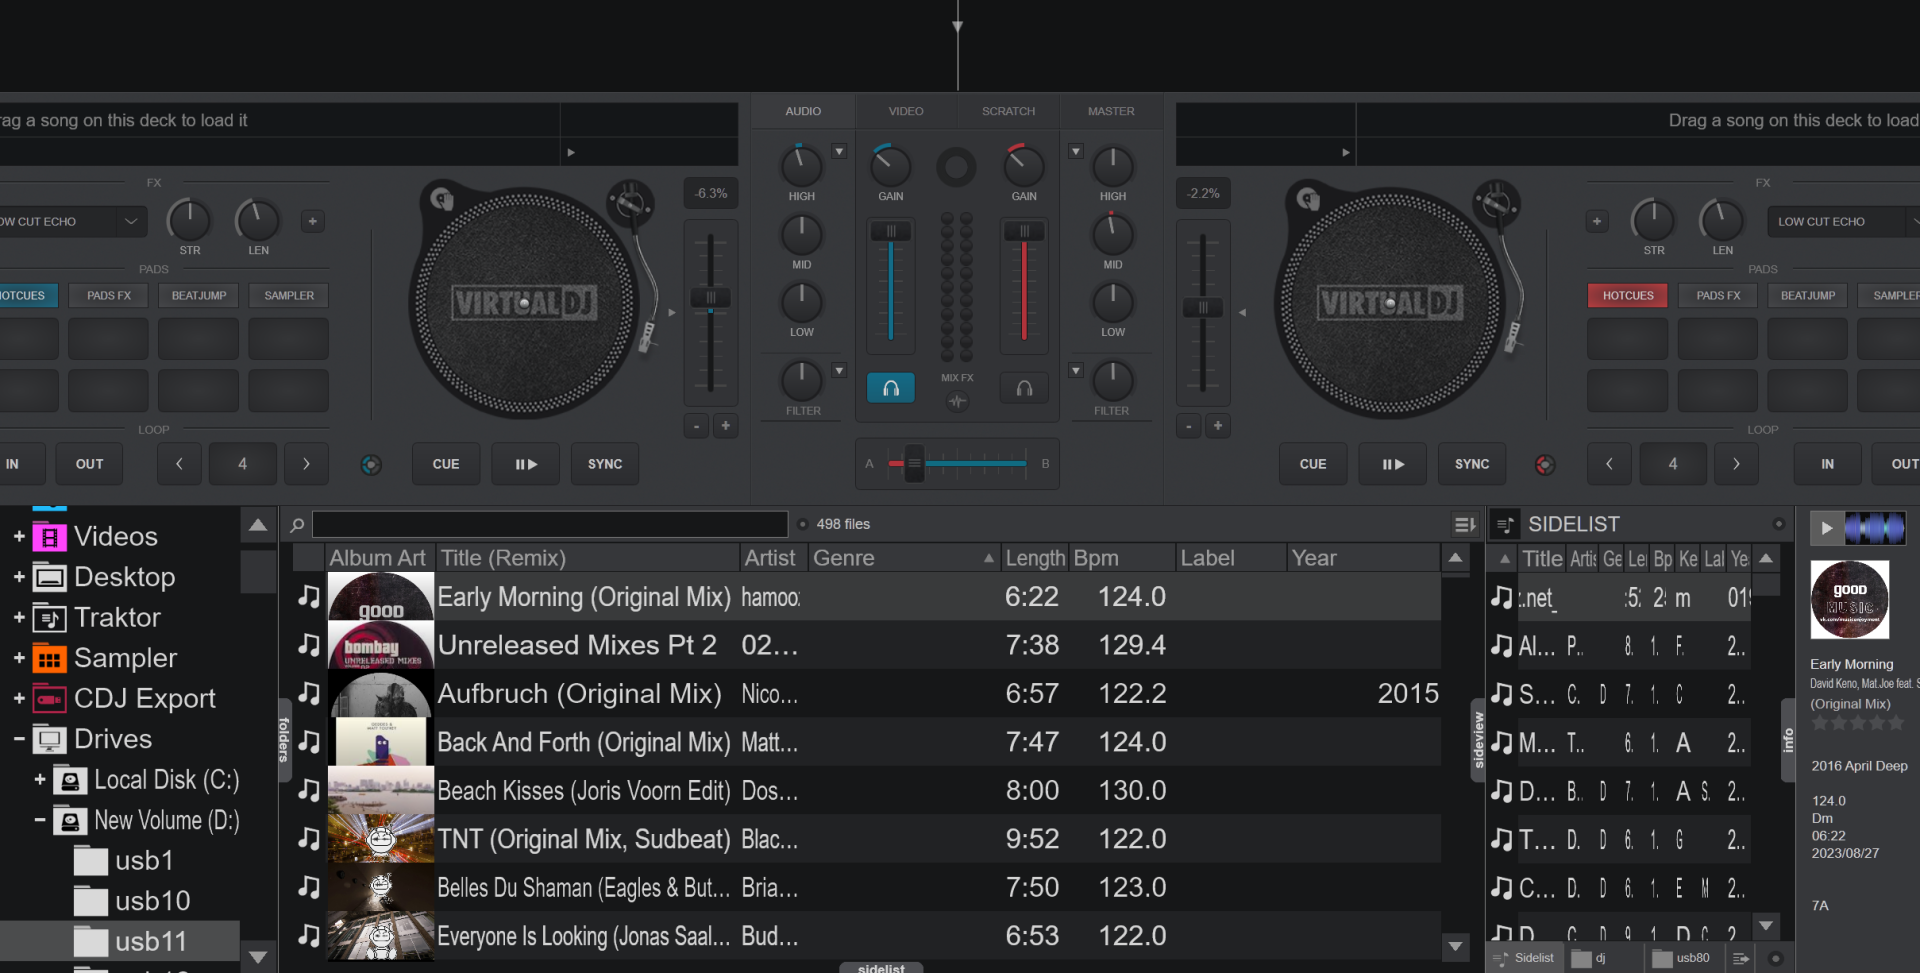Click the note icon beside Early Morning row
Screen dimensions: 1920x973
click(x=309, y=597)
